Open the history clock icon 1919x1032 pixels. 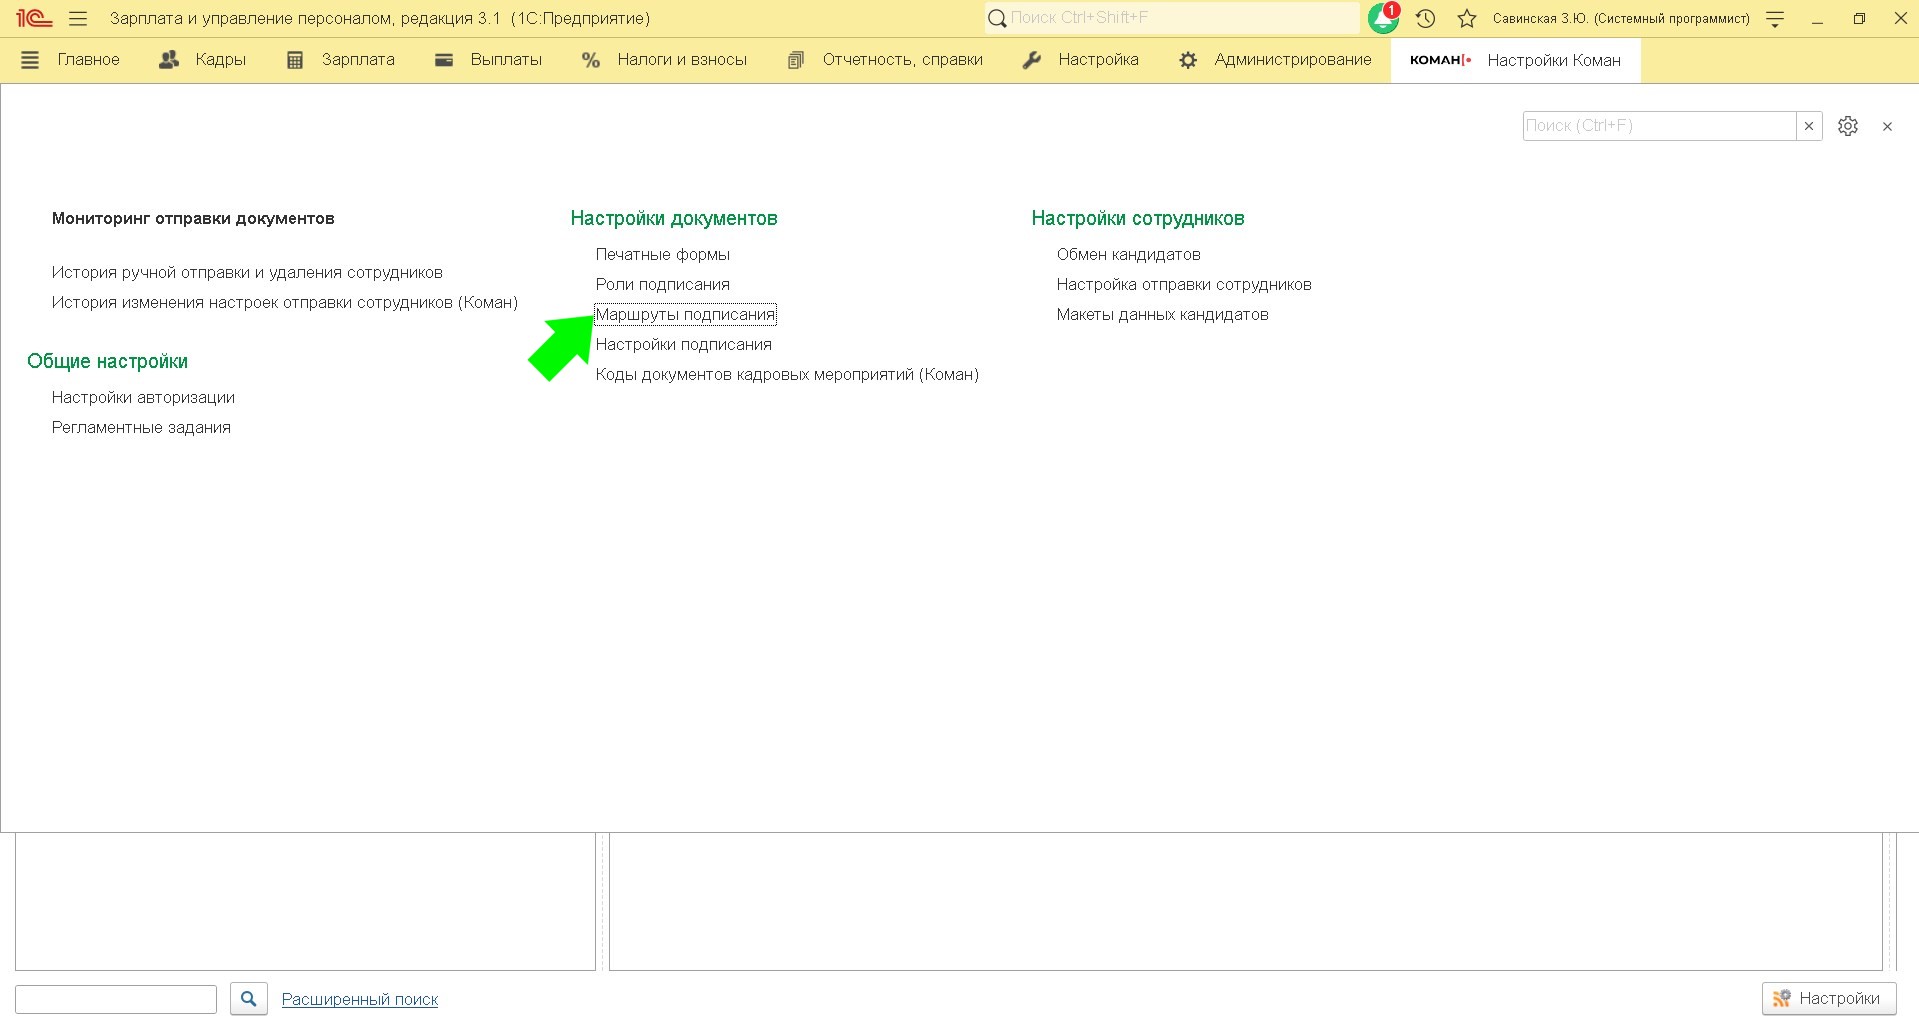coord(1426,18)
